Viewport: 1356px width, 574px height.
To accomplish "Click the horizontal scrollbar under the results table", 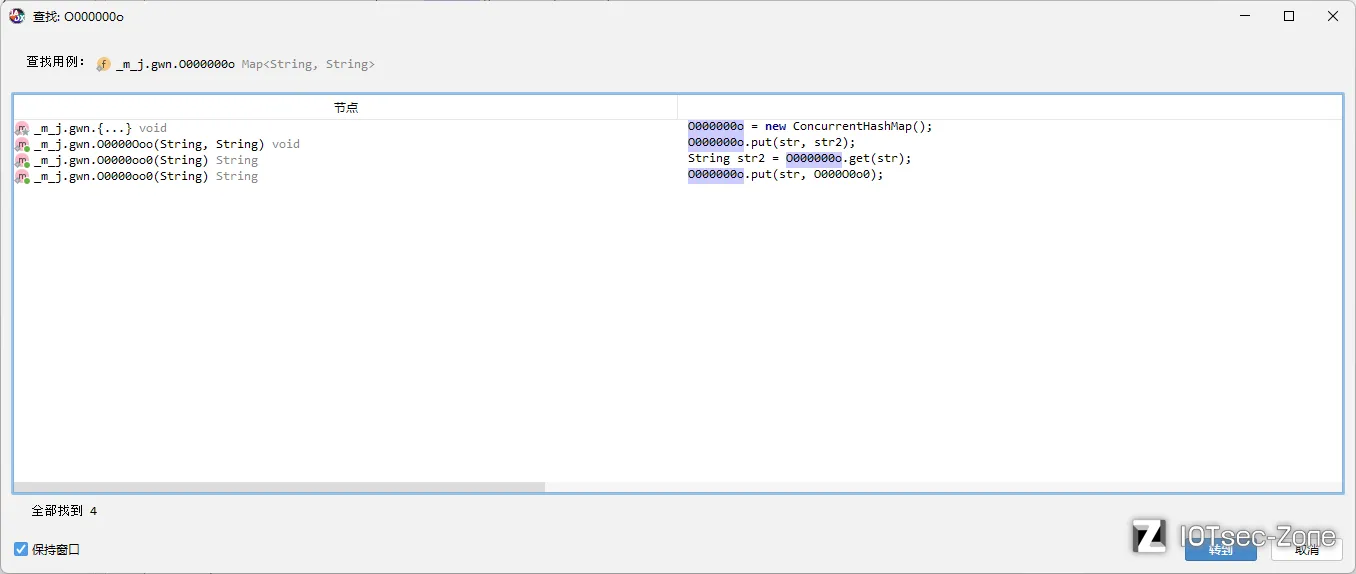I will click(x=280, y=487).
